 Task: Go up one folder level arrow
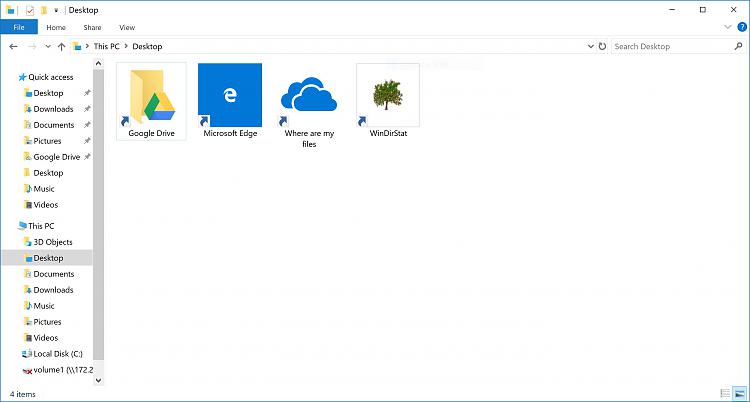pyautogui.click(x=61, y=46)
